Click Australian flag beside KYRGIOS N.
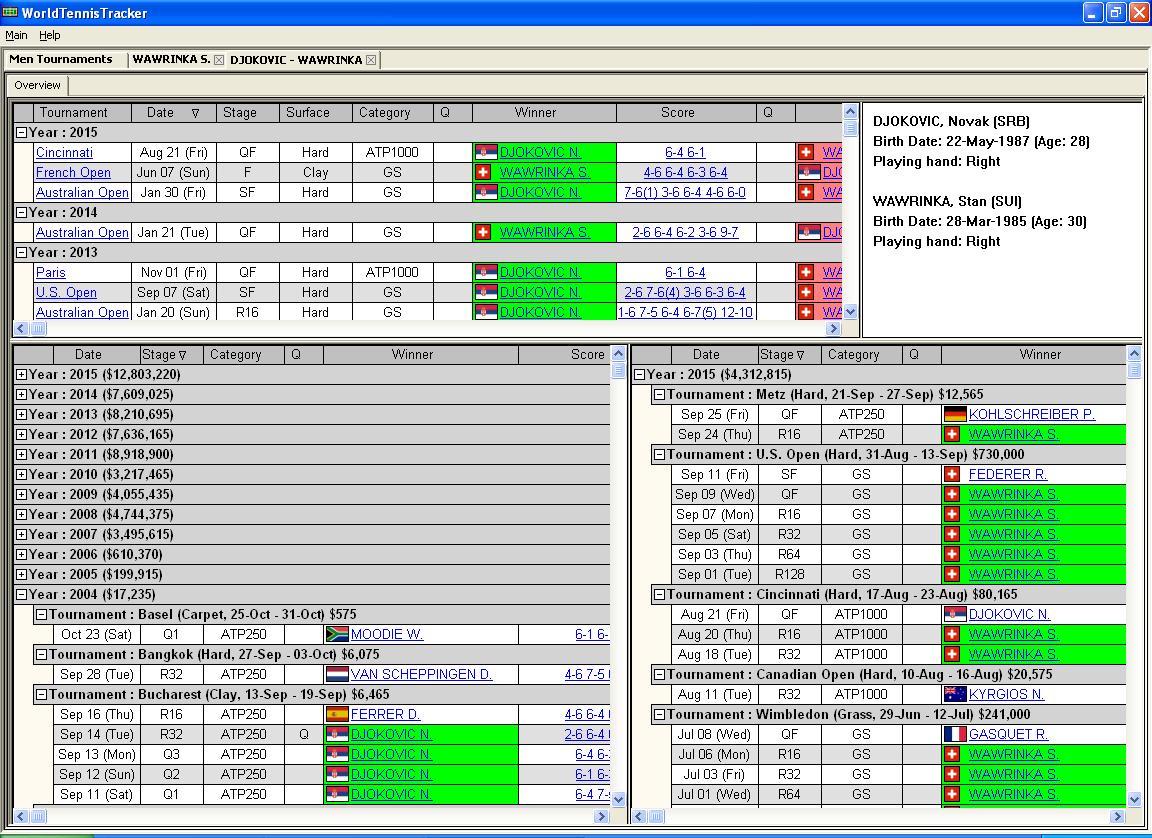 (x=955, y=694)
